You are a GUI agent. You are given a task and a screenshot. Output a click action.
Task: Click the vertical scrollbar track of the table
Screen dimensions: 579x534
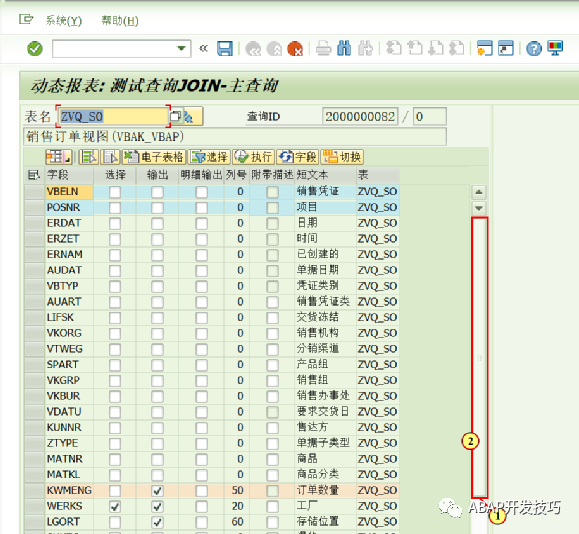coord(479,357)
